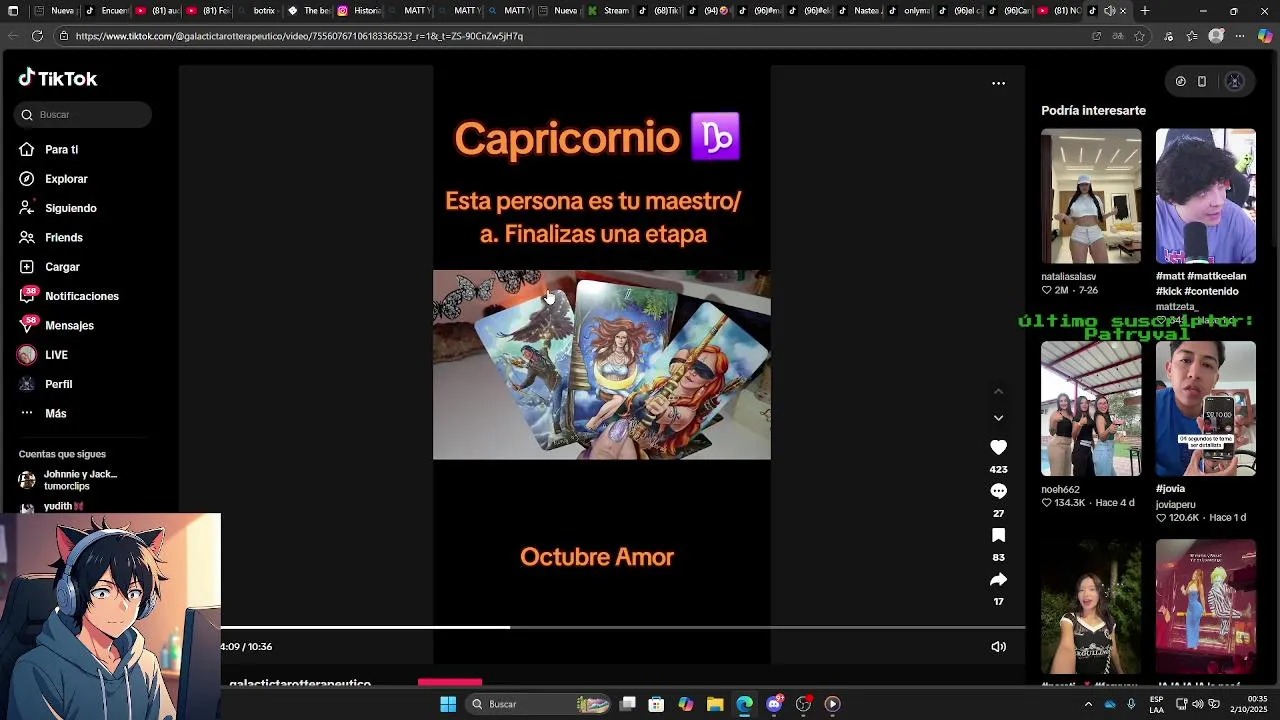Go back with browser back arrow
This screenshot has height=720, width=1280.
(12, 36)
